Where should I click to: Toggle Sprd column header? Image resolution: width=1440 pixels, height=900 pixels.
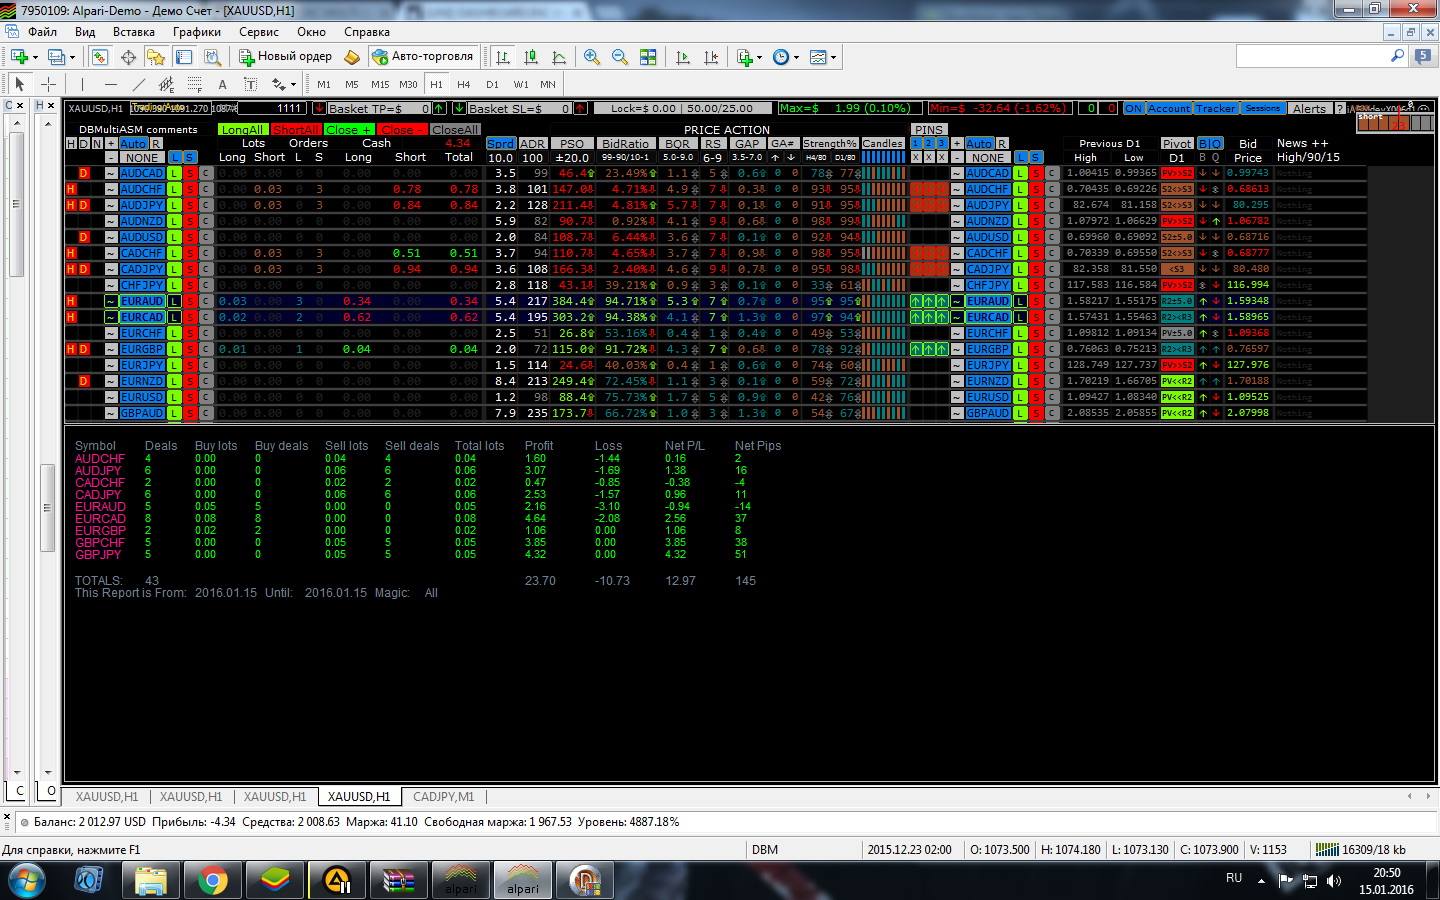coord(500,143)
